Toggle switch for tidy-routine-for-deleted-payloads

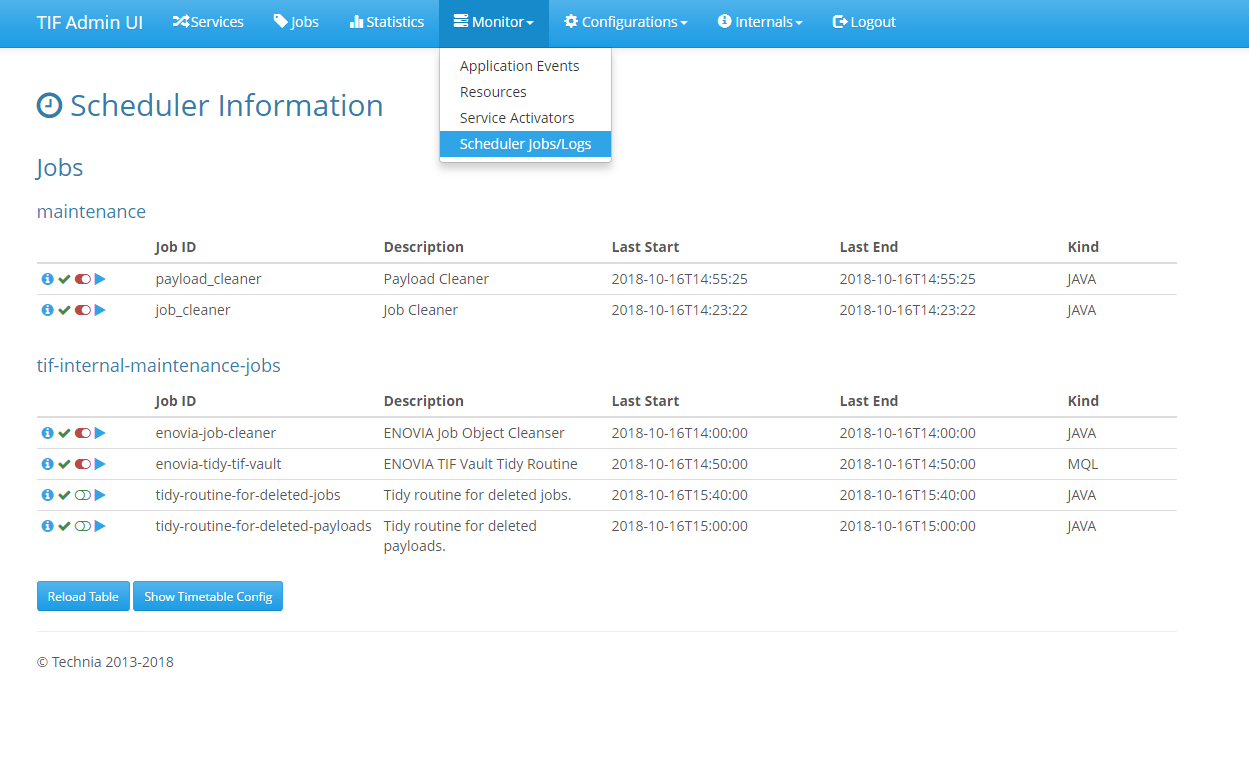point(83,526)
